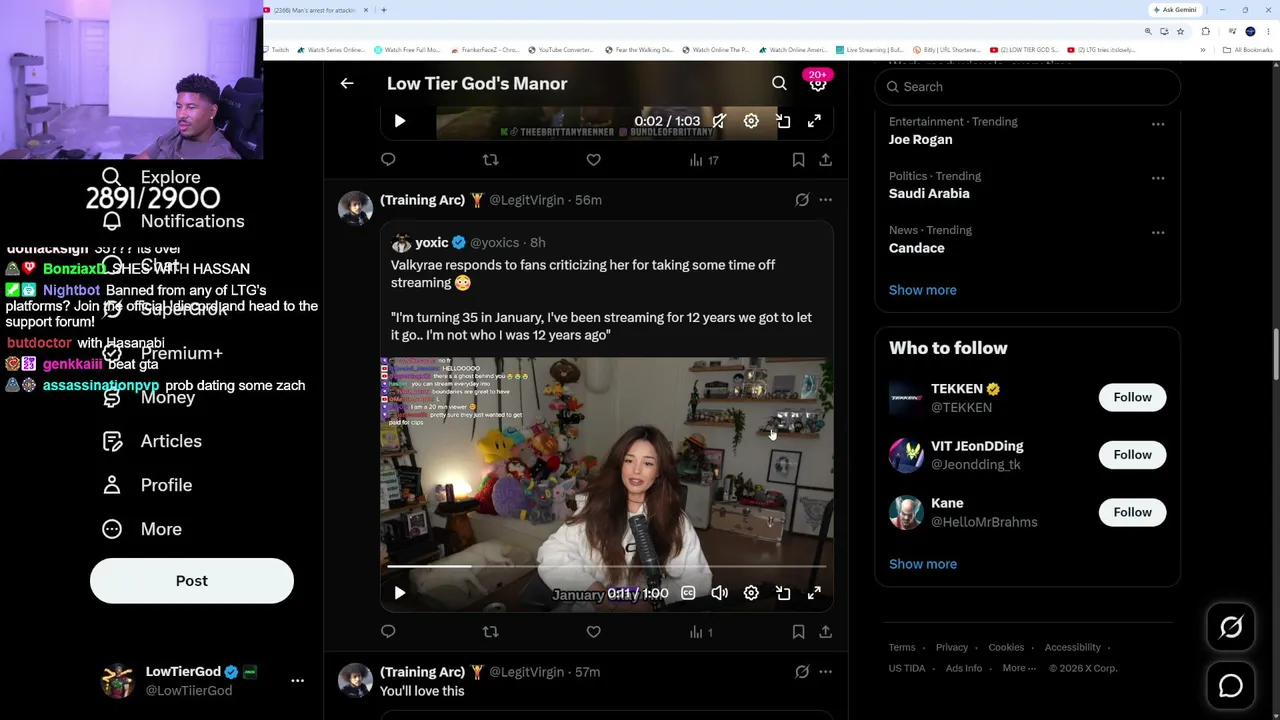Open Premium+ in the left sidebar
The width and height of the screenshot is (1280, 720).
[x=162, y=353]
